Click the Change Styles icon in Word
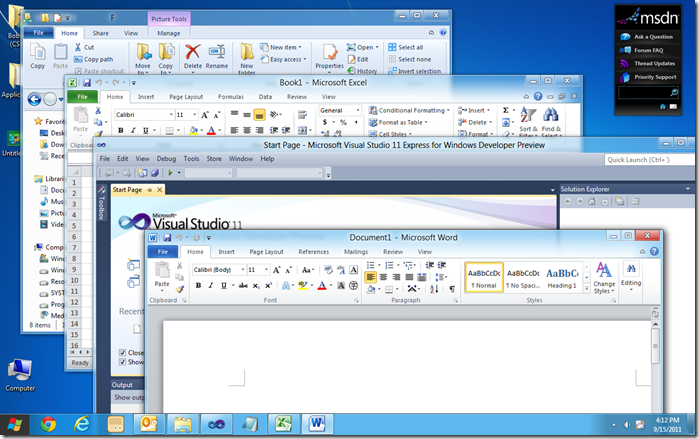Viewport: 699px width, 439px height. click(604, 274)
